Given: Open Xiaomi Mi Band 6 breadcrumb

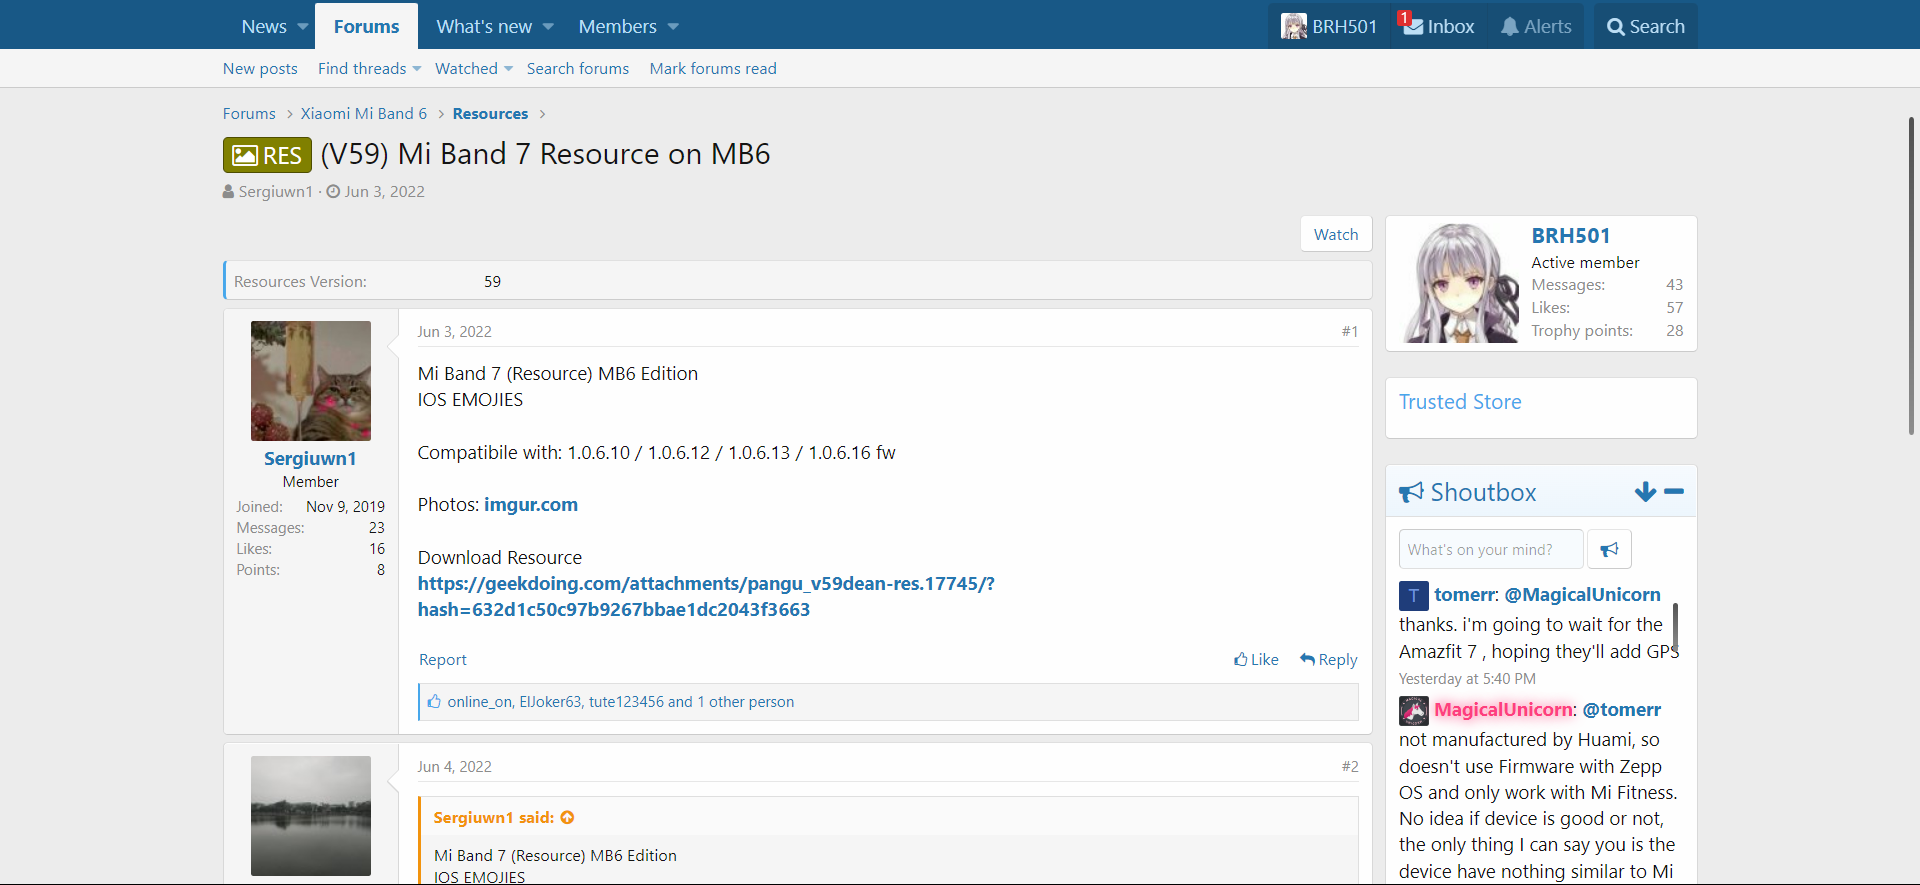Looking at the screenshot, I should 364,114.
